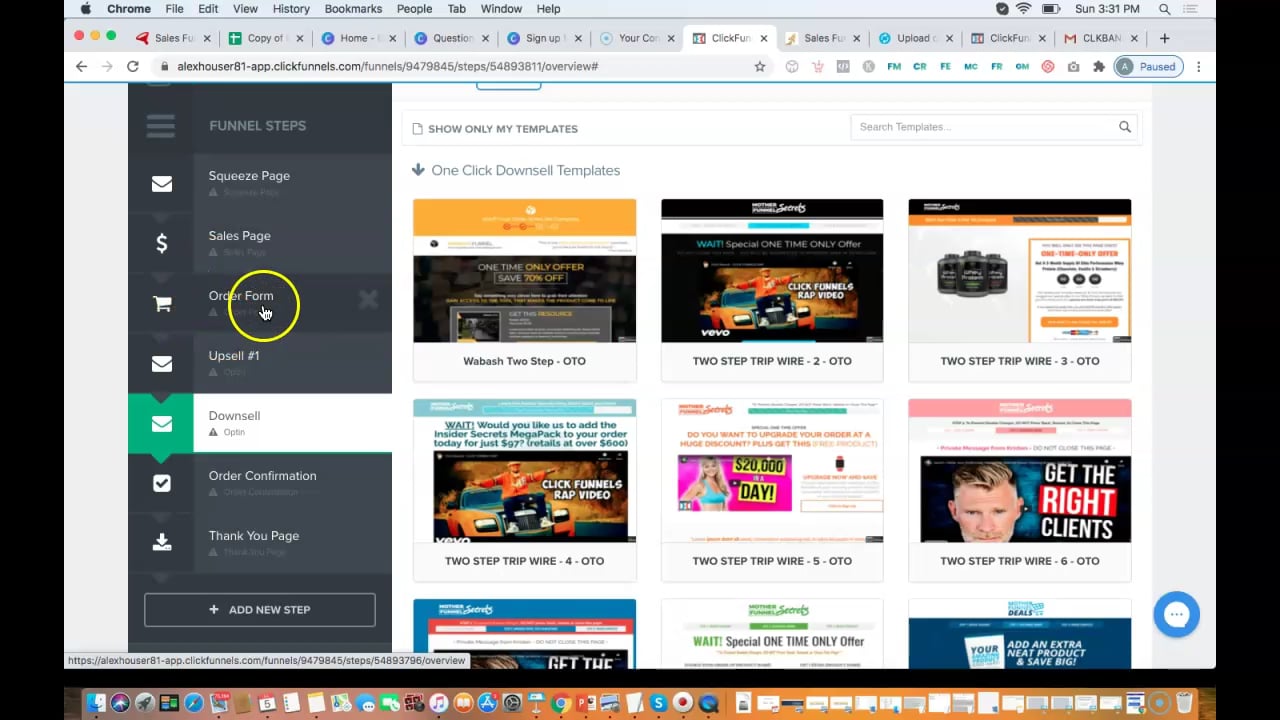The image size is (1280, 720).
Task: Click the Thank You Page download icon
Action: 161,543
